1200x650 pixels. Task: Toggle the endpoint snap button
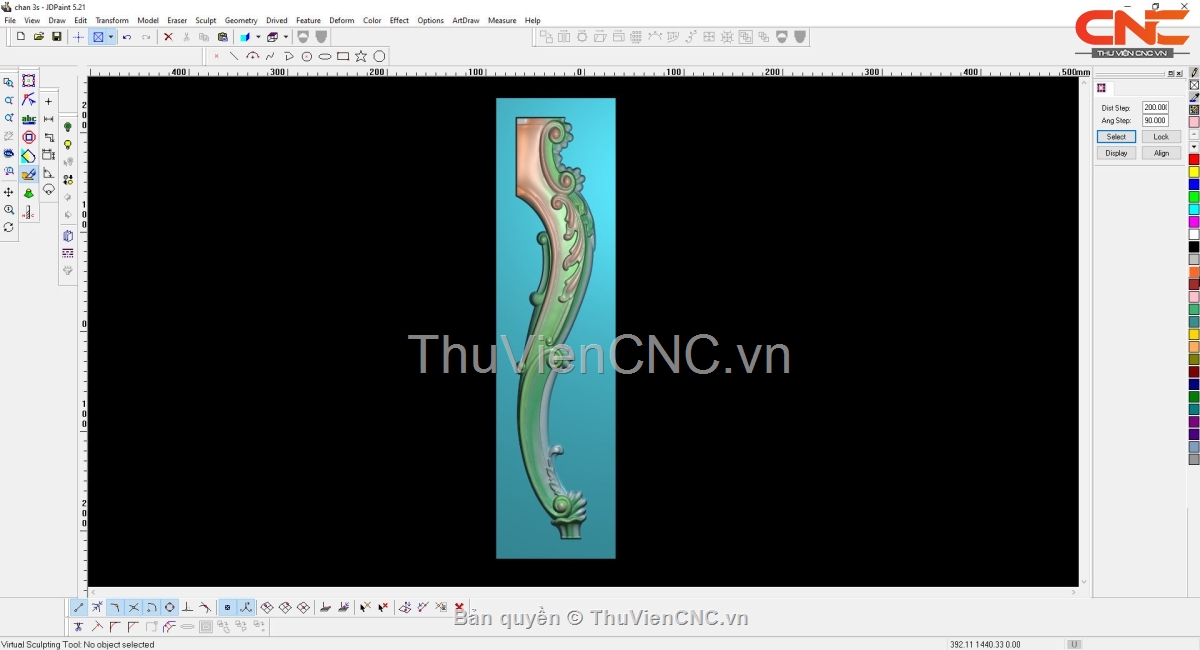tap(79, 608)
